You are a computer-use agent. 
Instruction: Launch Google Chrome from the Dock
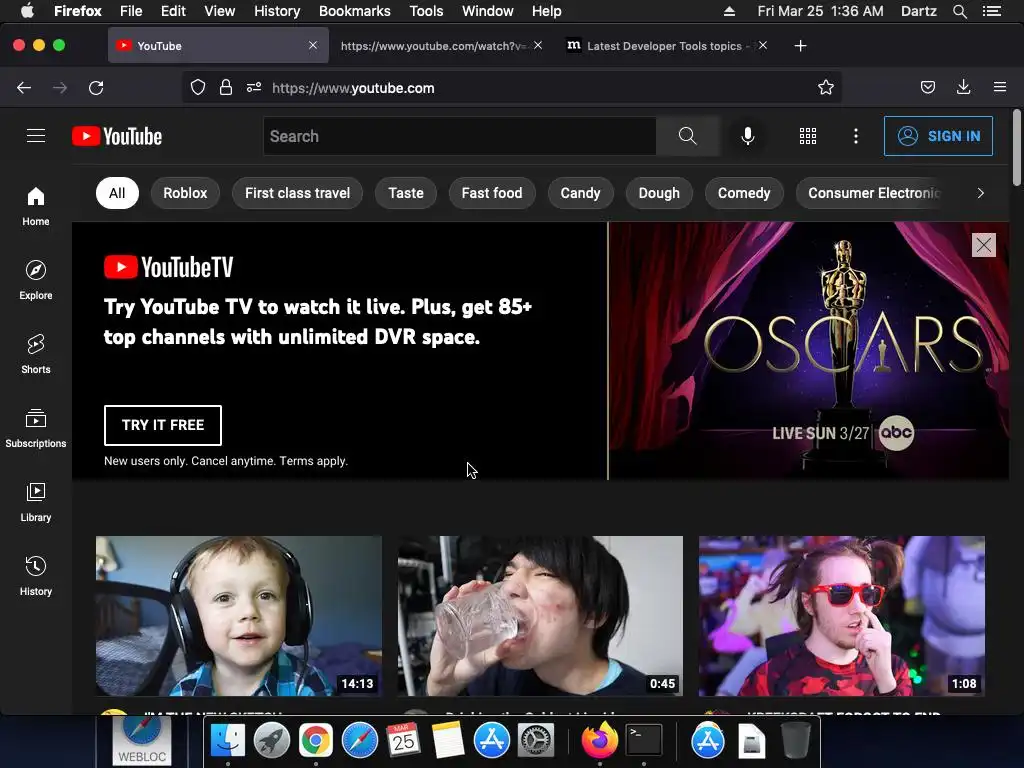[315, 741]
